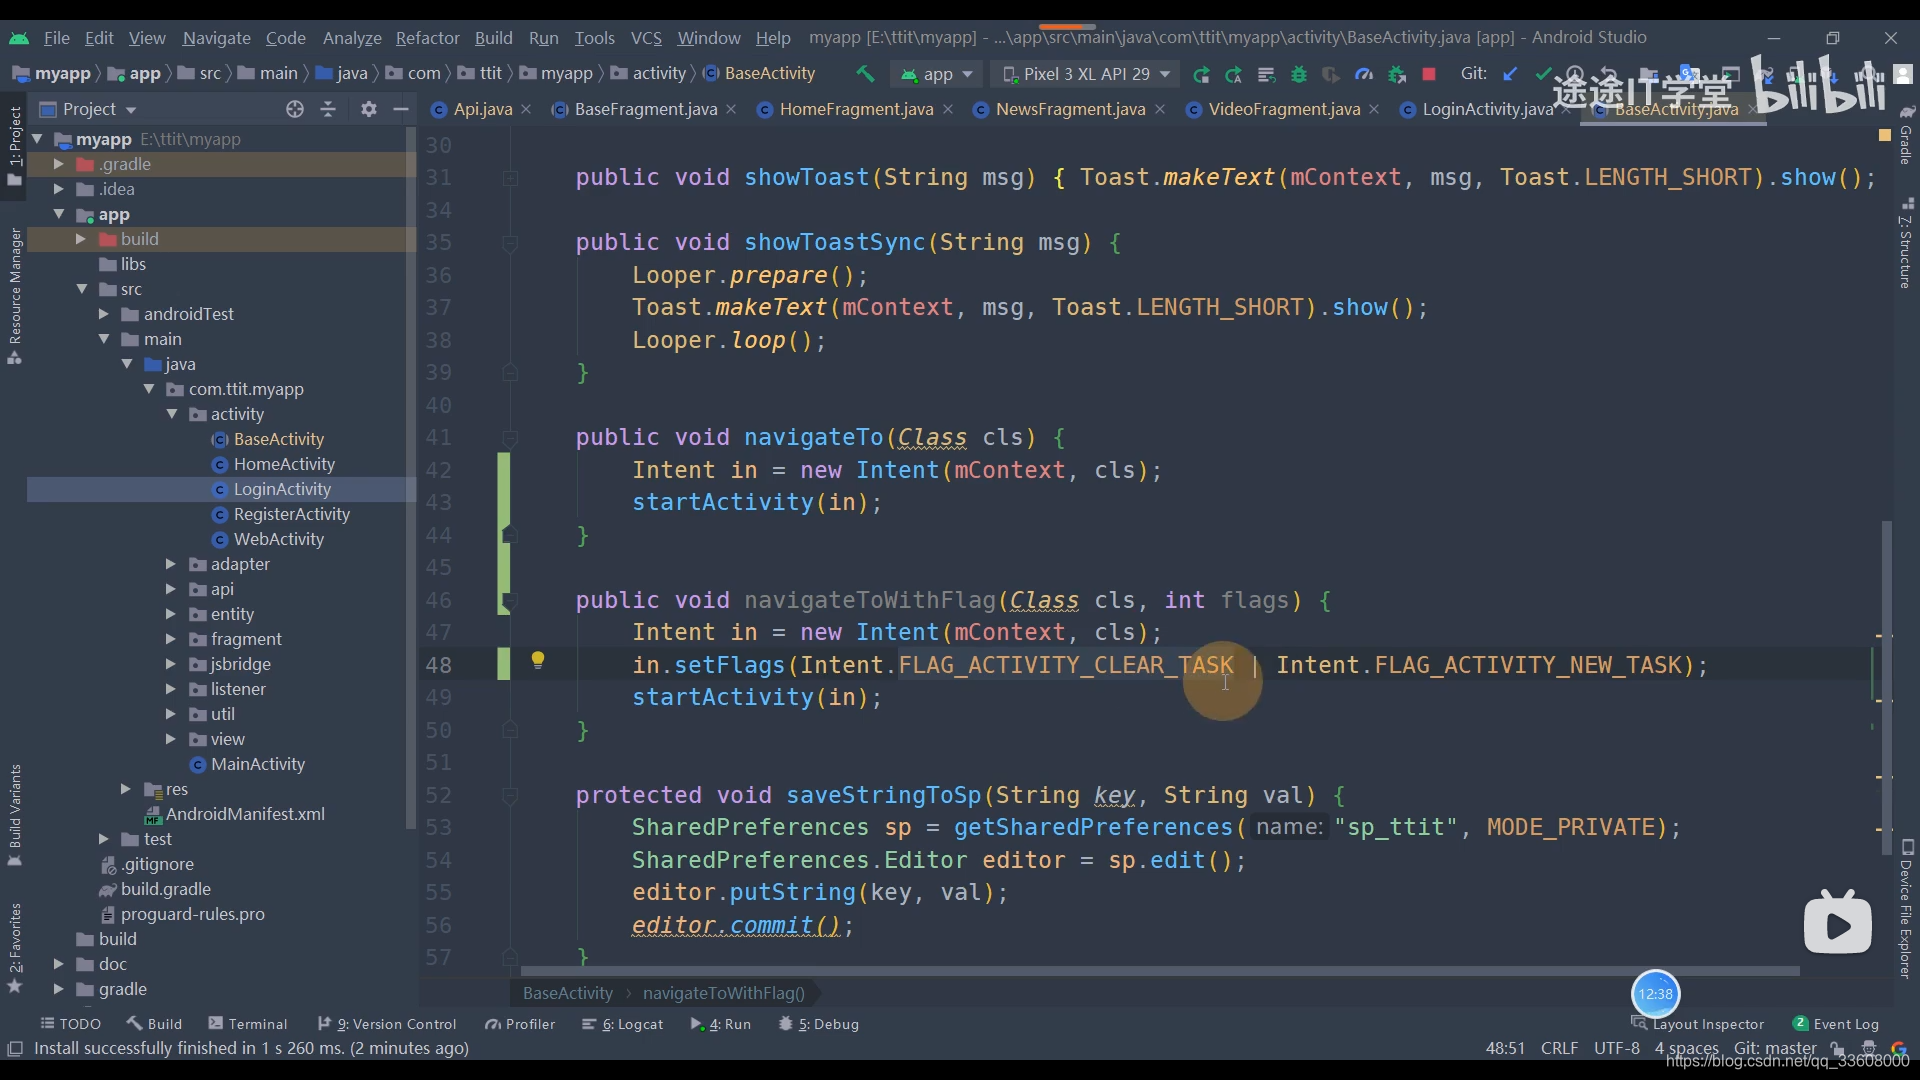The image size is (1920, 1080).
Task: Toggle the Device File Explorer panel
Action: tap(1906, 910)
